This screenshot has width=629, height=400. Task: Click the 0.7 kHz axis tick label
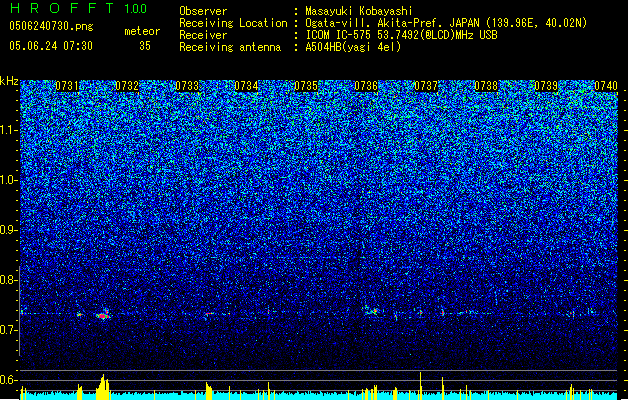click(x=9, y=330)
